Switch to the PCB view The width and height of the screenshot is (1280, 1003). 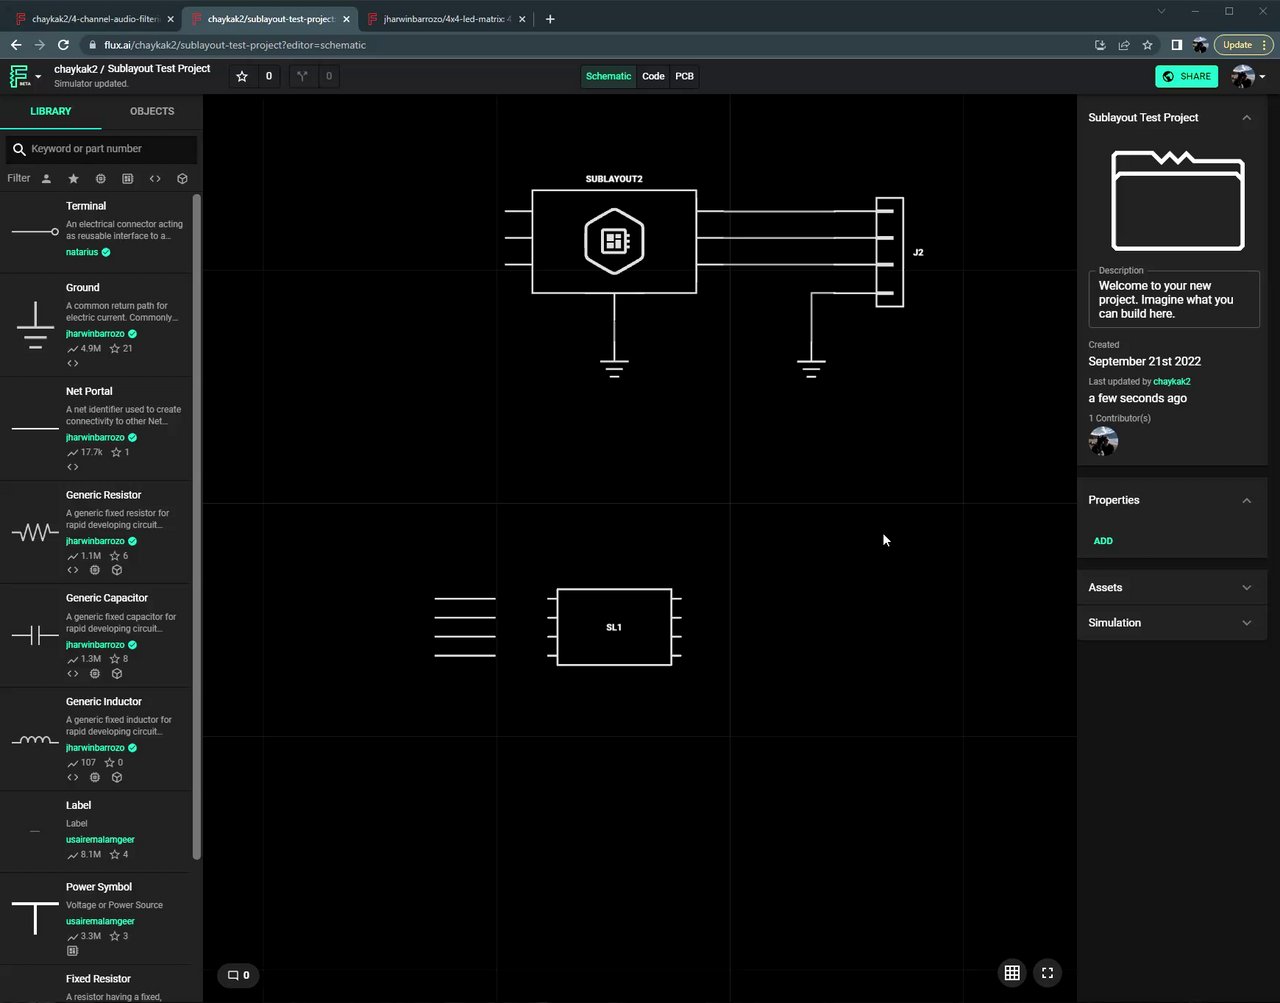684,76
